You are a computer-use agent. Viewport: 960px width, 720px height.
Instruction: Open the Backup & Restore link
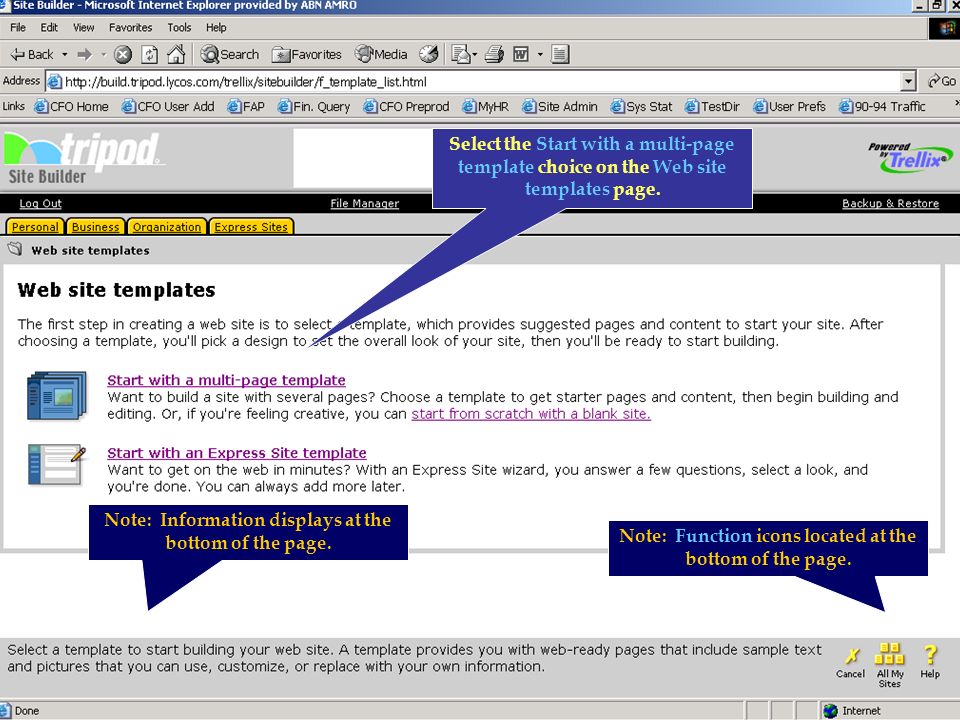[890, 203]
